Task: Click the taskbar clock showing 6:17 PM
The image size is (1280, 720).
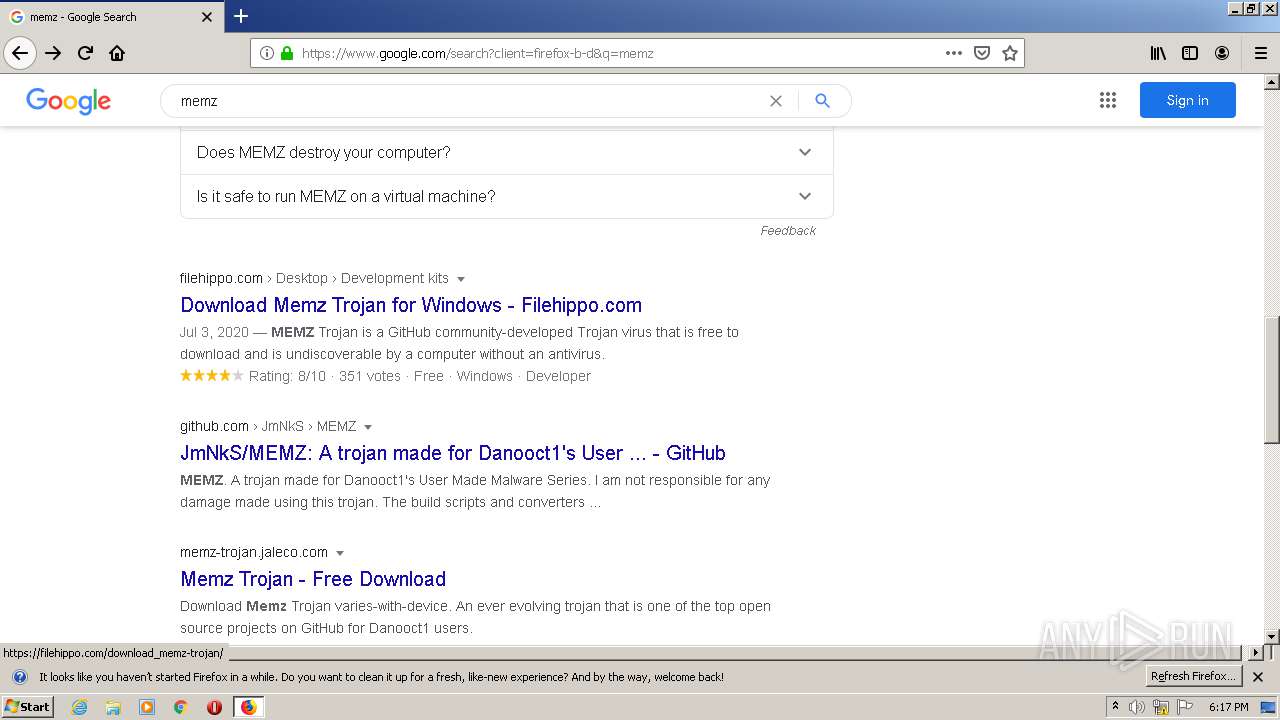Action: (1229, 707)
